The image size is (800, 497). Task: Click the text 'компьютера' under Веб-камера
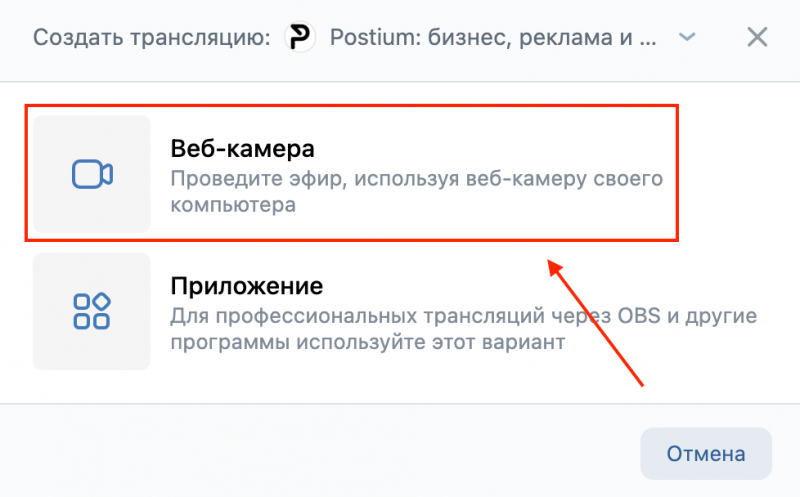(x=232, y=206)
